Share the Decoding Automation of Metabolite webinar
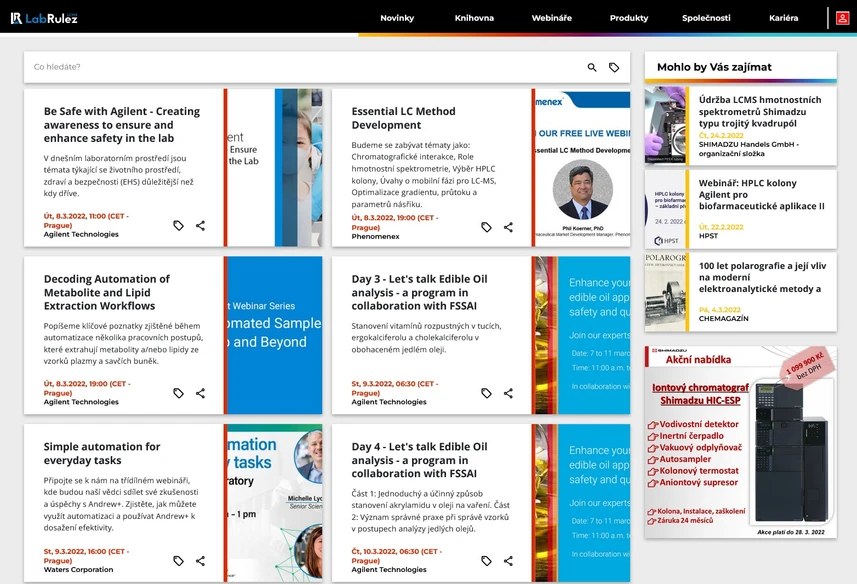Screen dimensions: 857x584 click(x=201, y=393)
